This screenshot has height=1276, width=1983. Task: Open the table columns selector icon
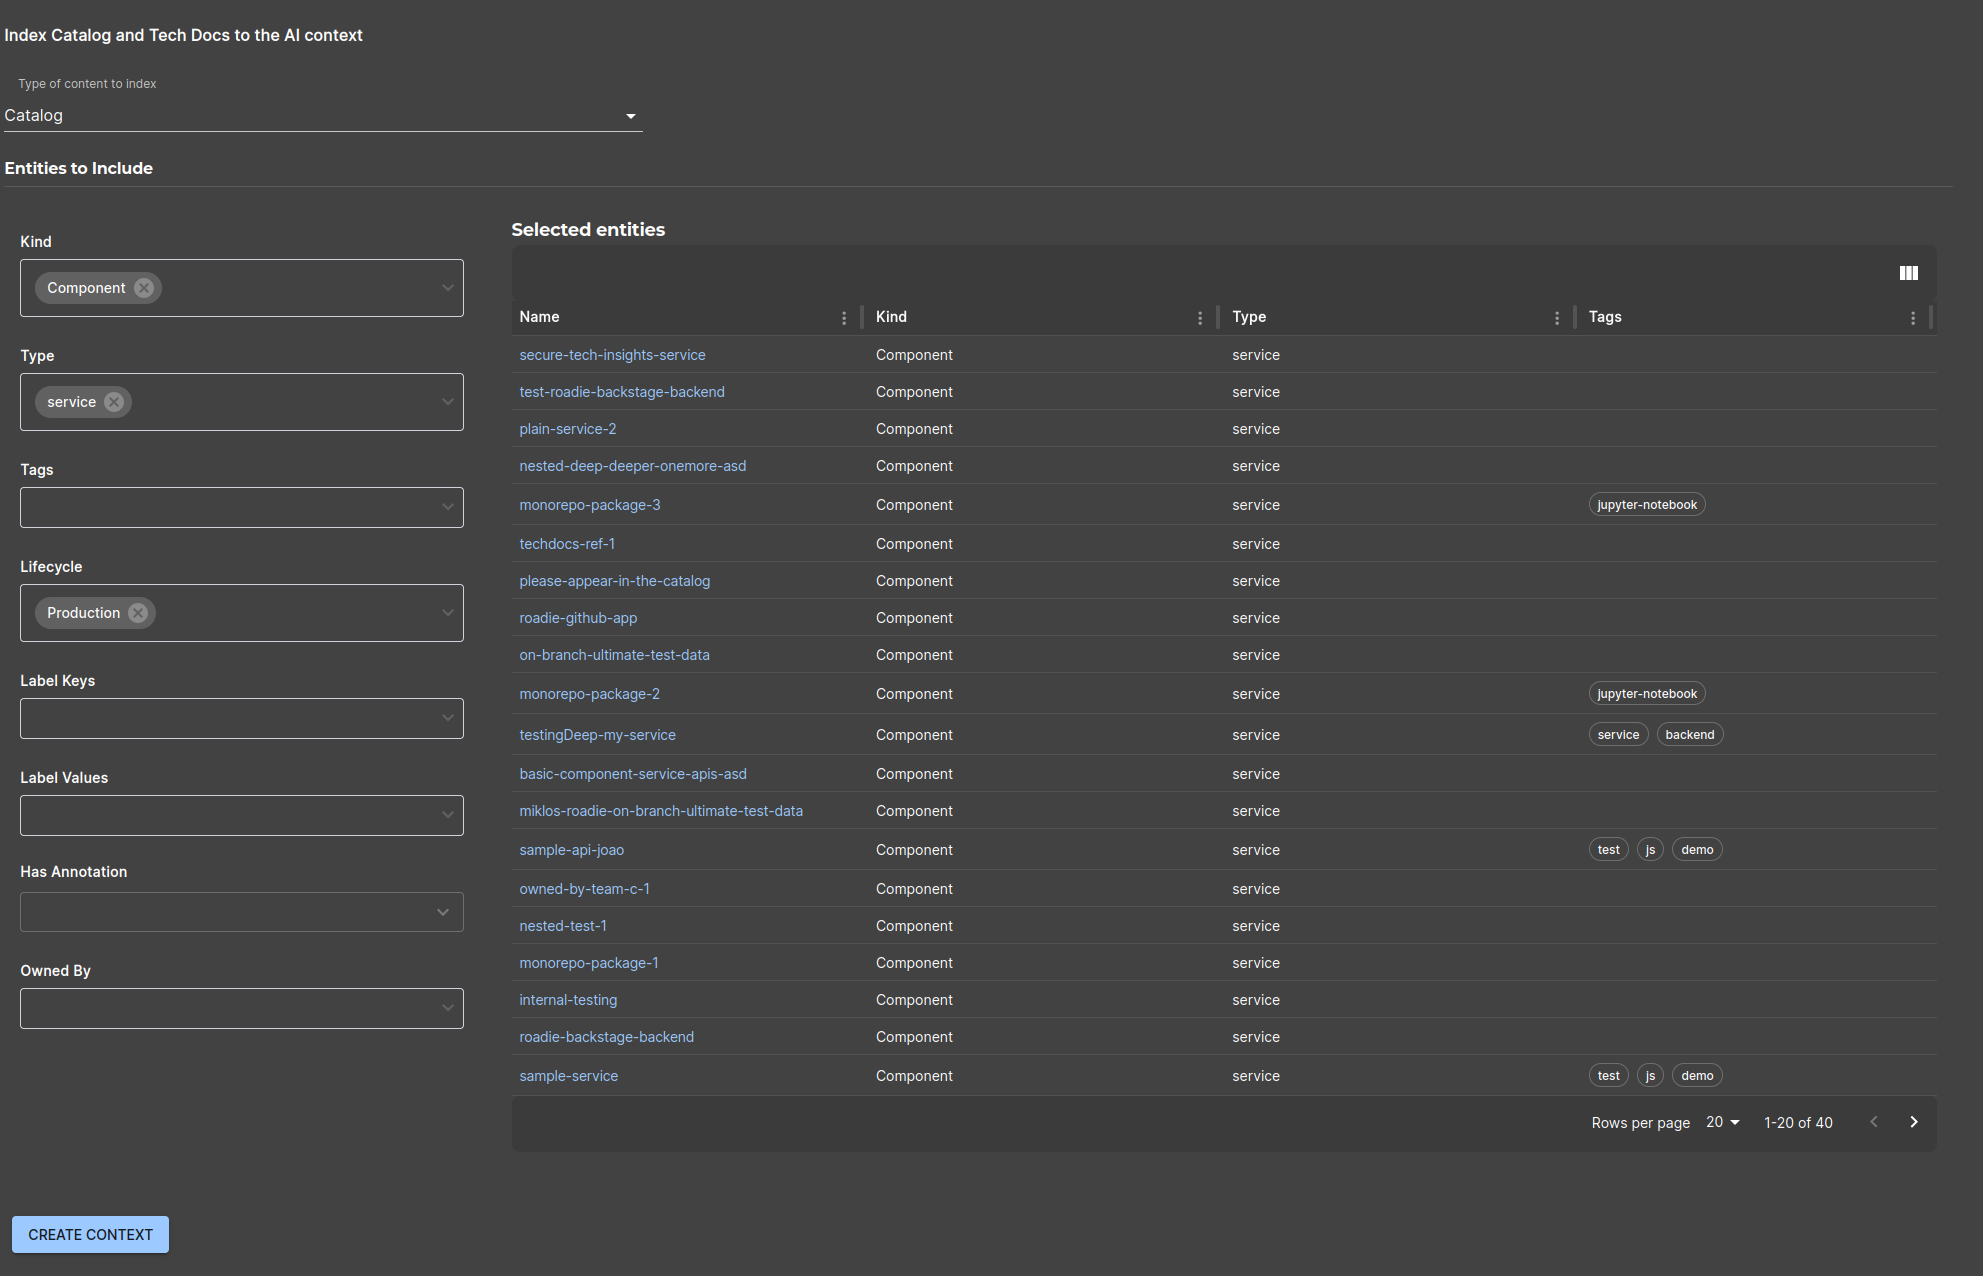[x=1908, y=273]
